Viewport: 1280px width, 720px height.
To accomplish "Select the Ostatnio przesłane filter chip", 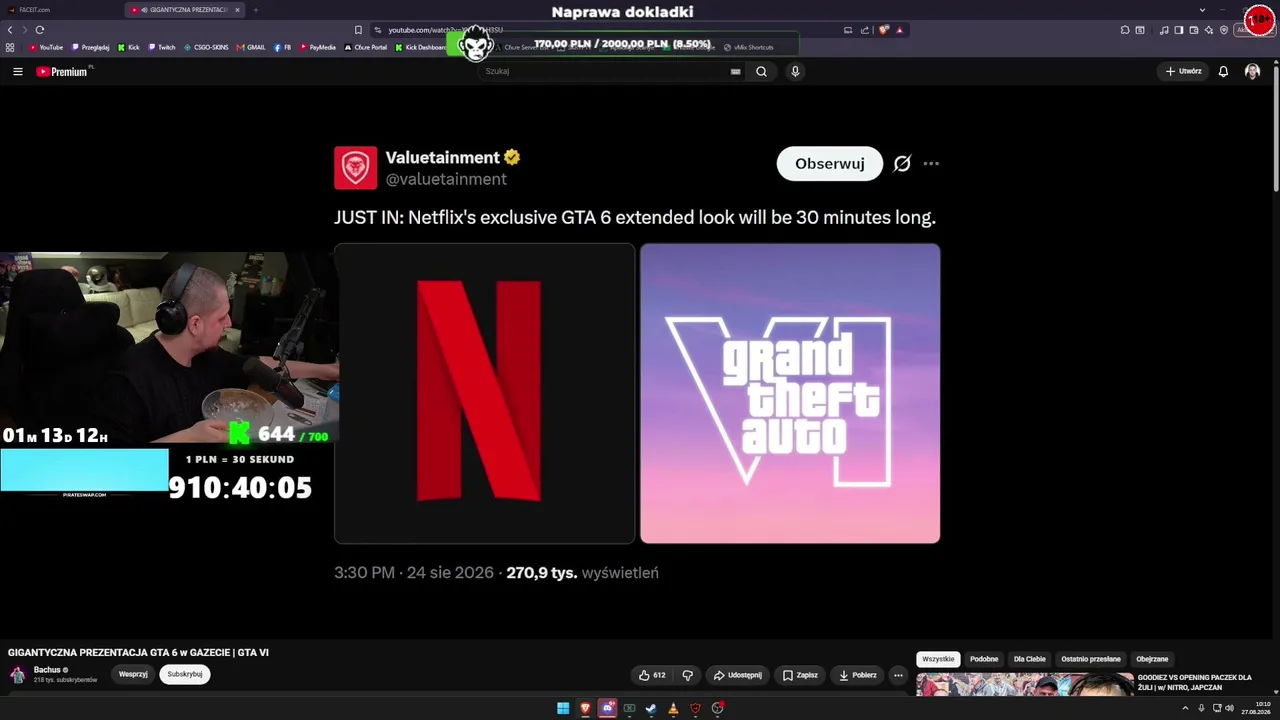I will pyautogui.click(x=1091, y=659).
